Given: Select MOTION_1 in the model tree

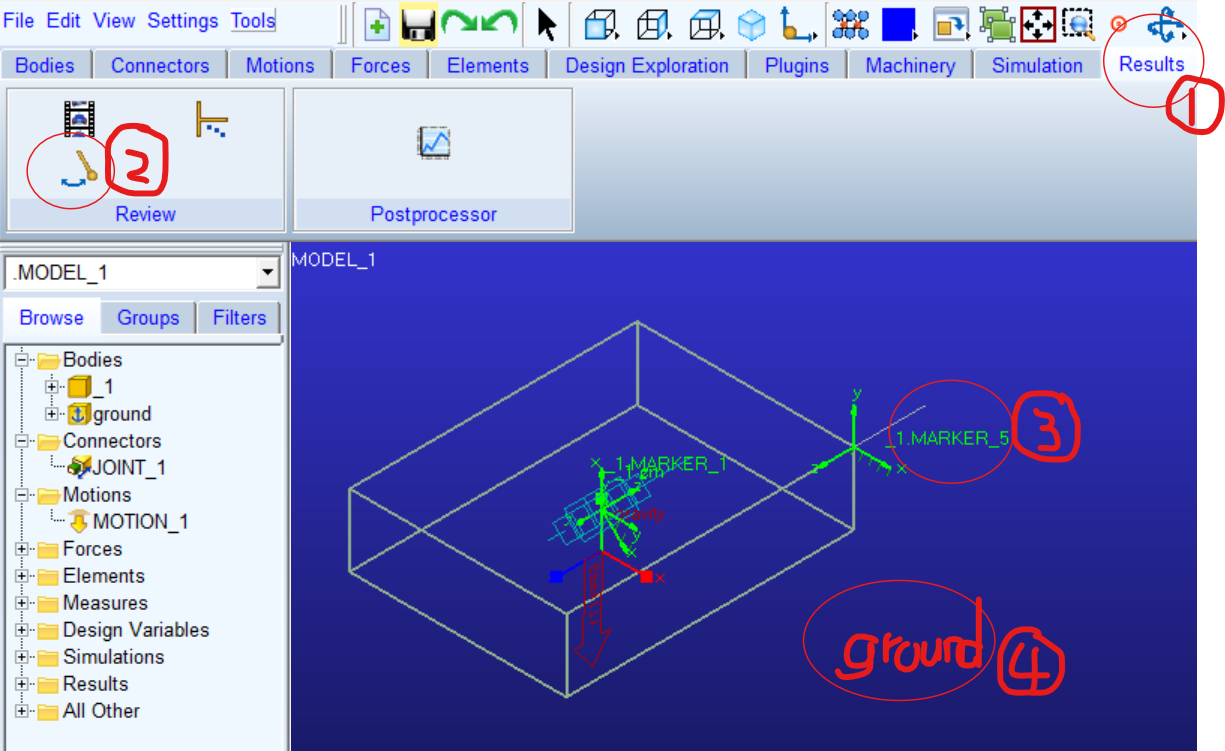Looking at the screenshot, I should point(140,521).
